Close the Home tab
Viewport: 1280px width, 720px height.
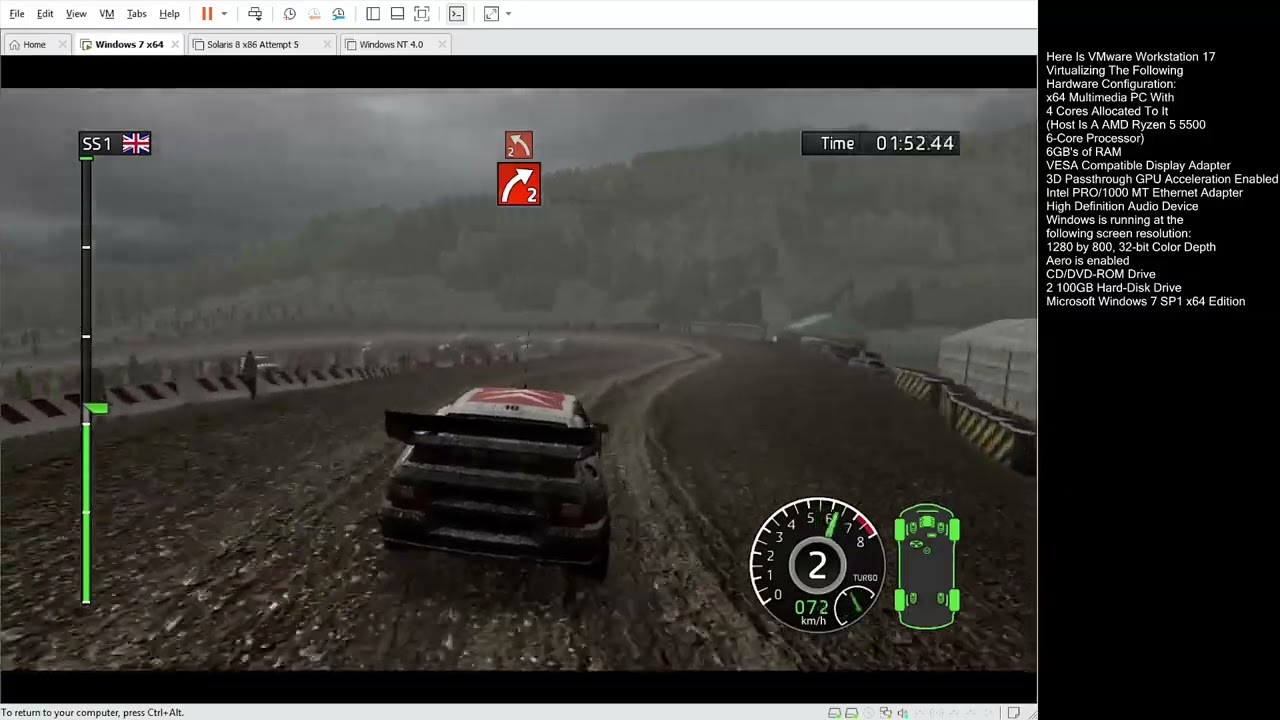(x=62, y=44)
